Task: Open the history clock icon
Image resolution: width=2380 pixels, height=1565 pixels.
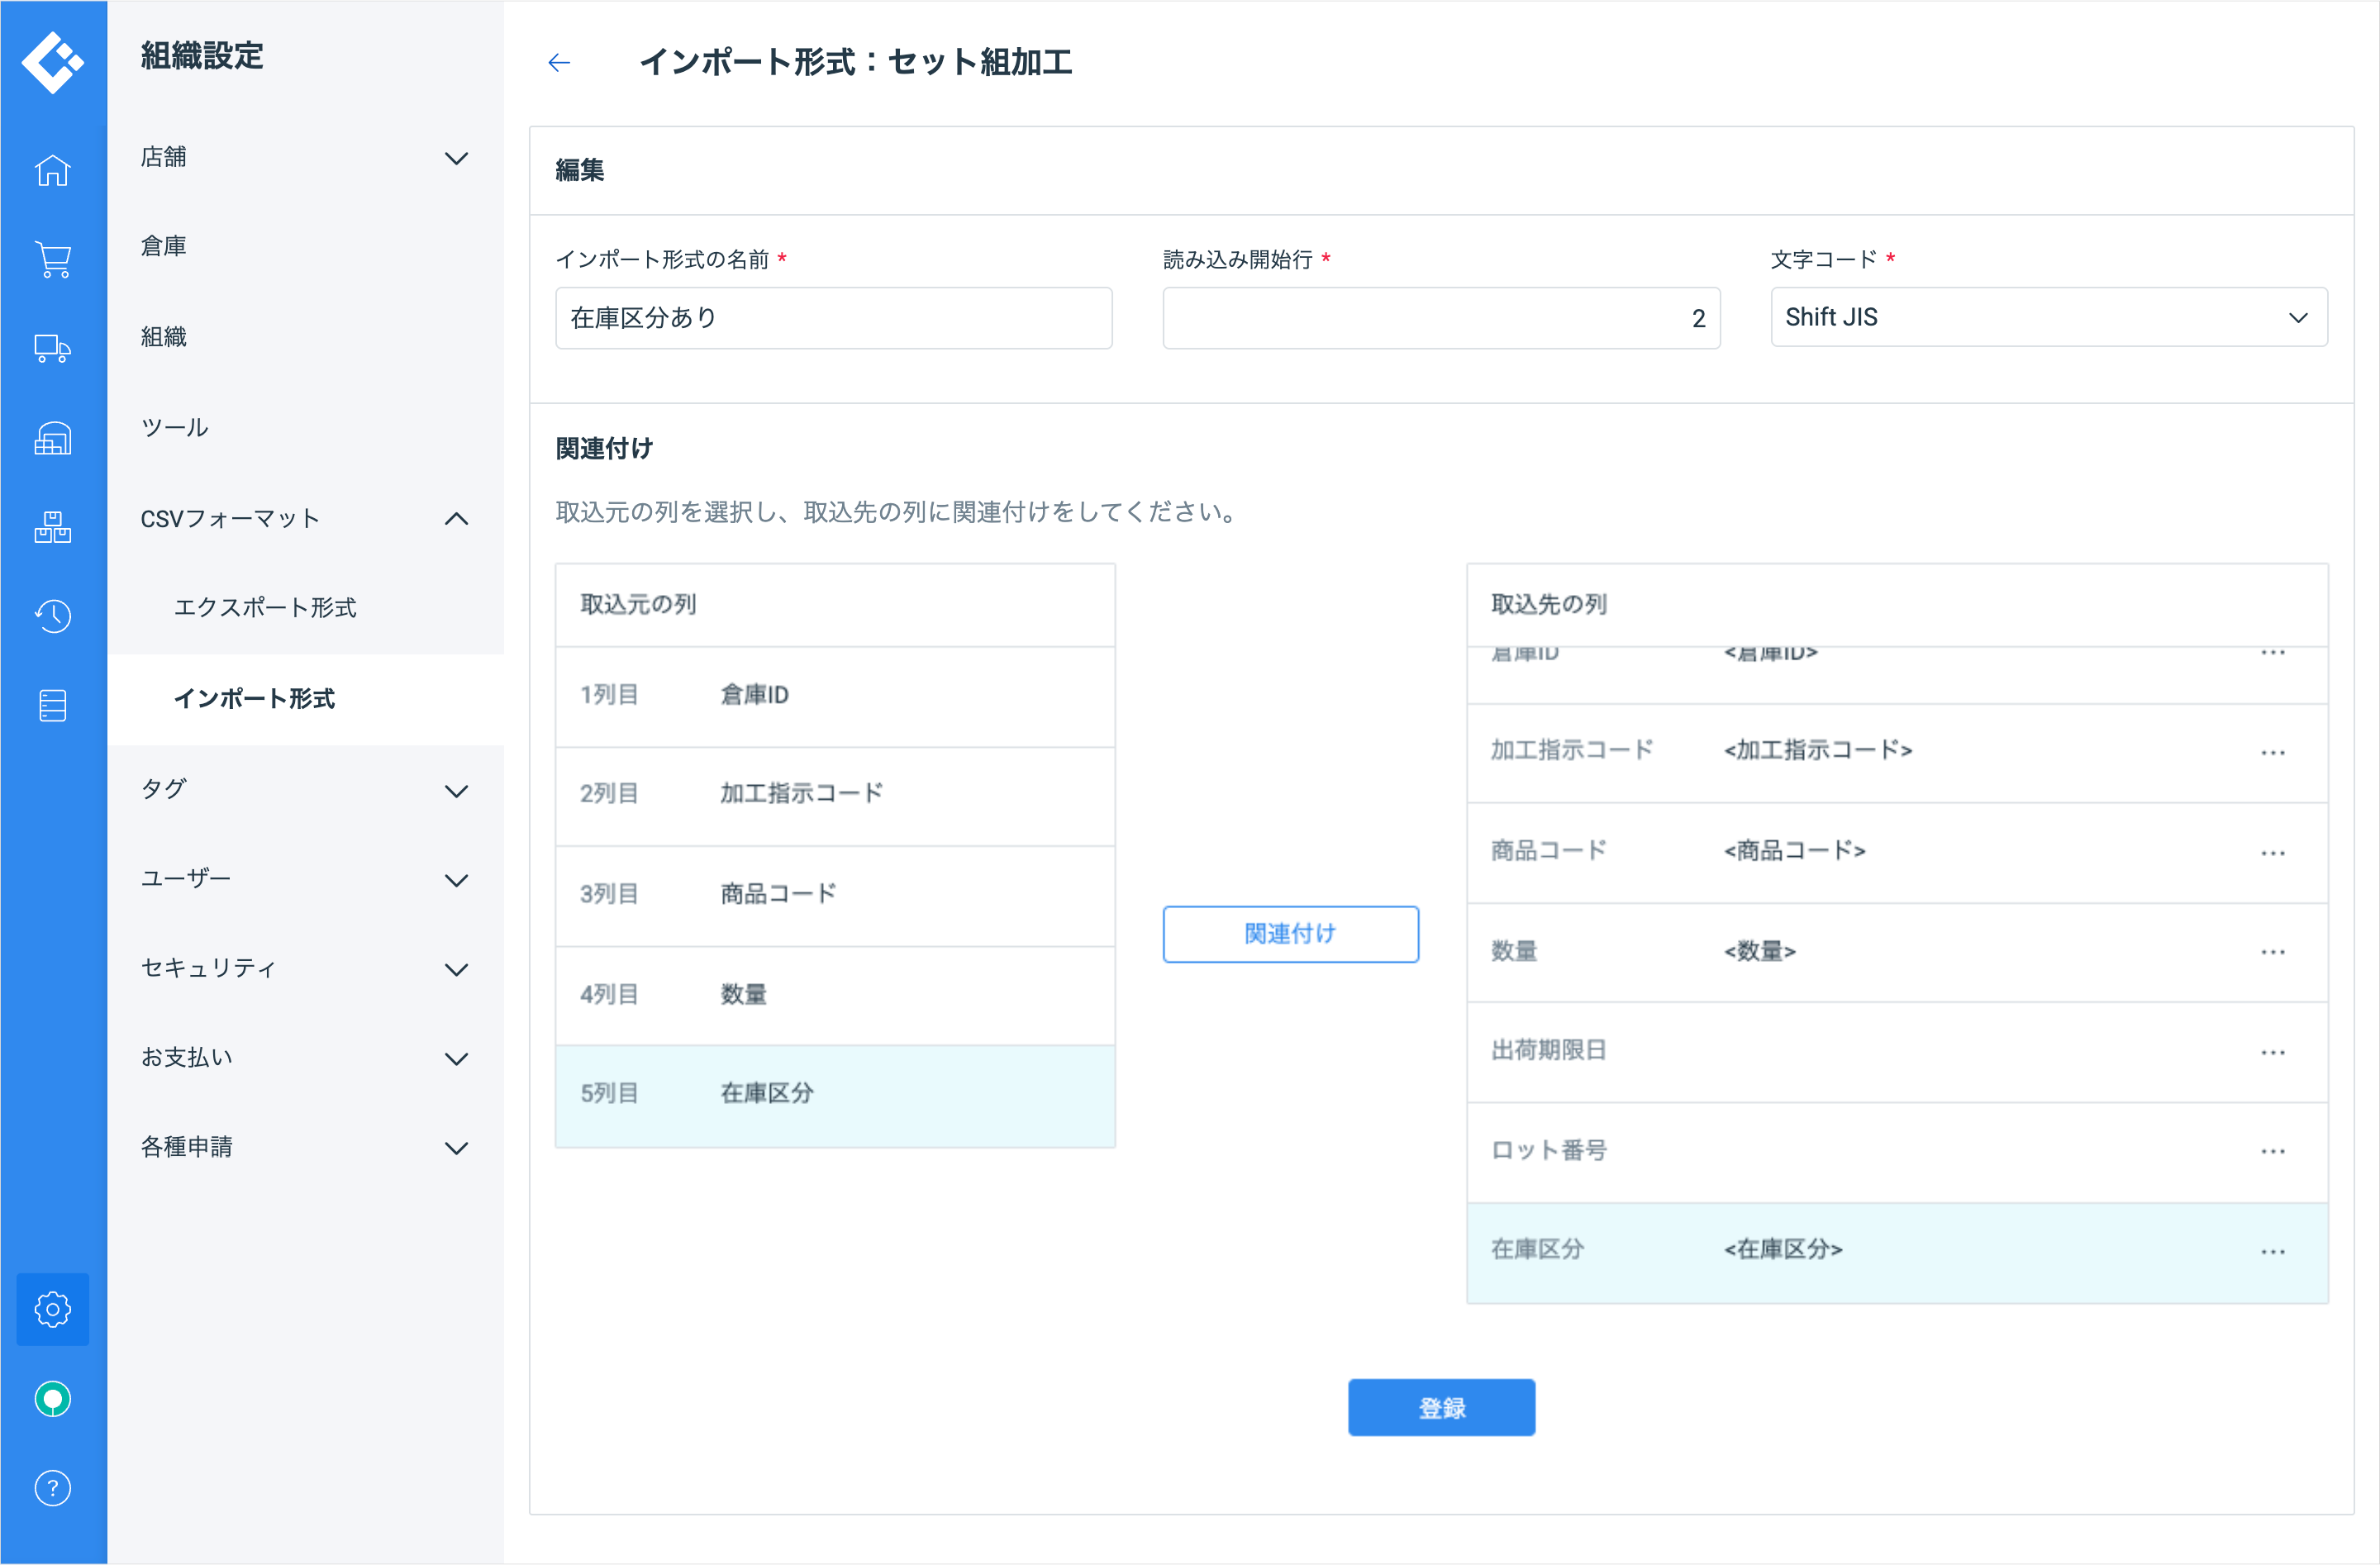Action: [x=52, y=616]
